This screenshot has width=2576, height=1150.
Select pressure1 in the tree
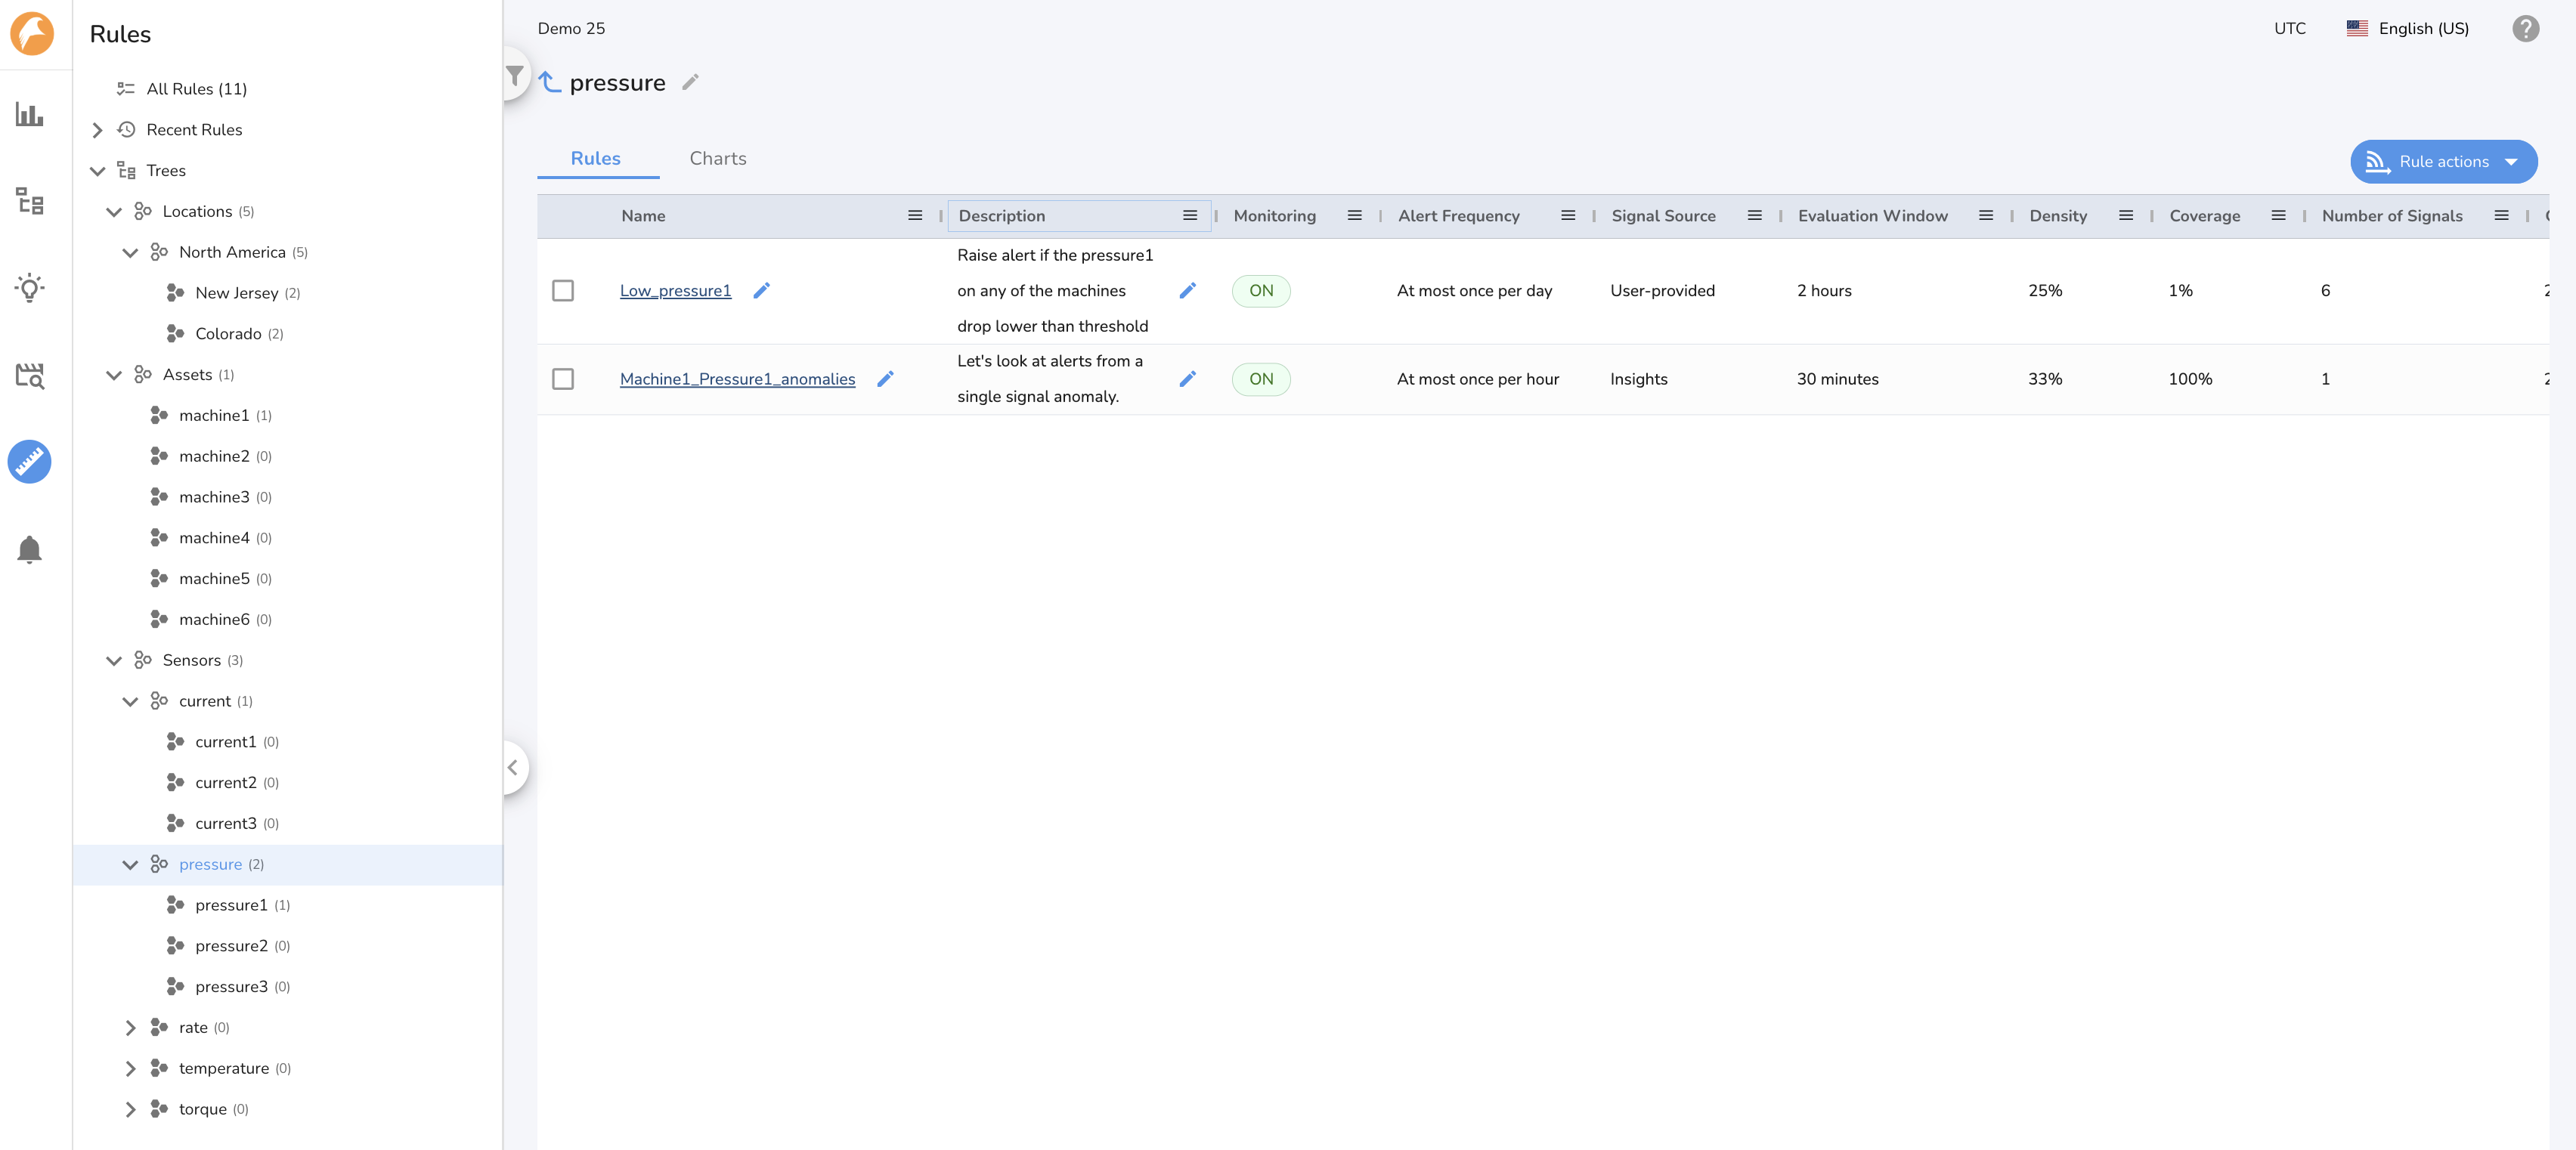pos(231,905)
